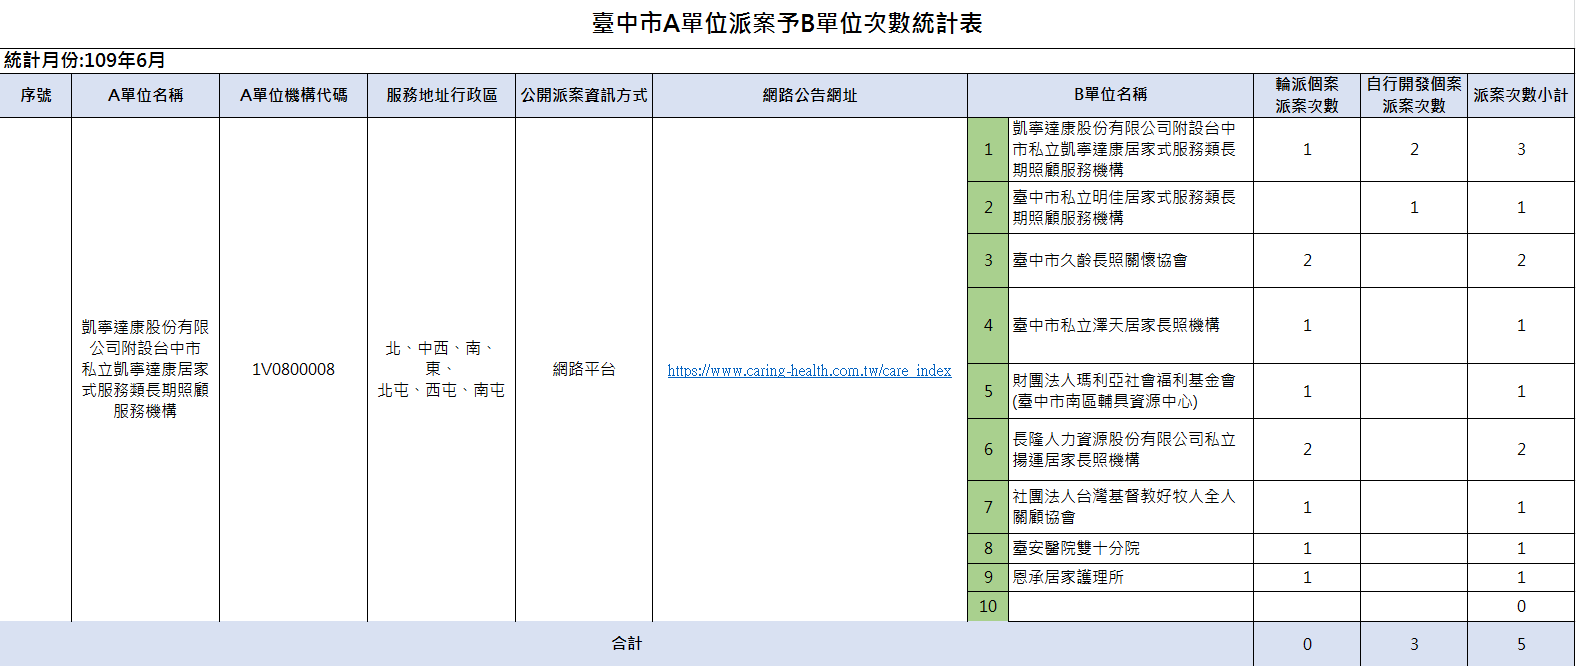Click green row number 6 cell

988,449
